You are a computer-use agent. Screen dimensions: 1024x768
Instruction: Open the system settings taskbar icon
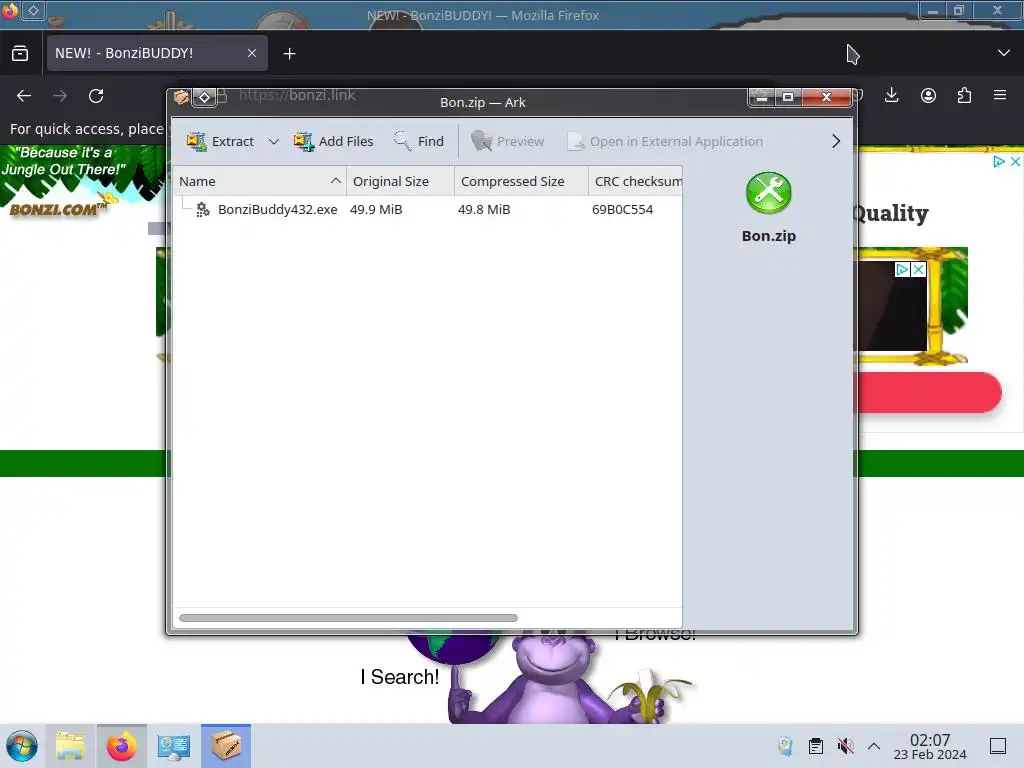(x=174, y=746)
